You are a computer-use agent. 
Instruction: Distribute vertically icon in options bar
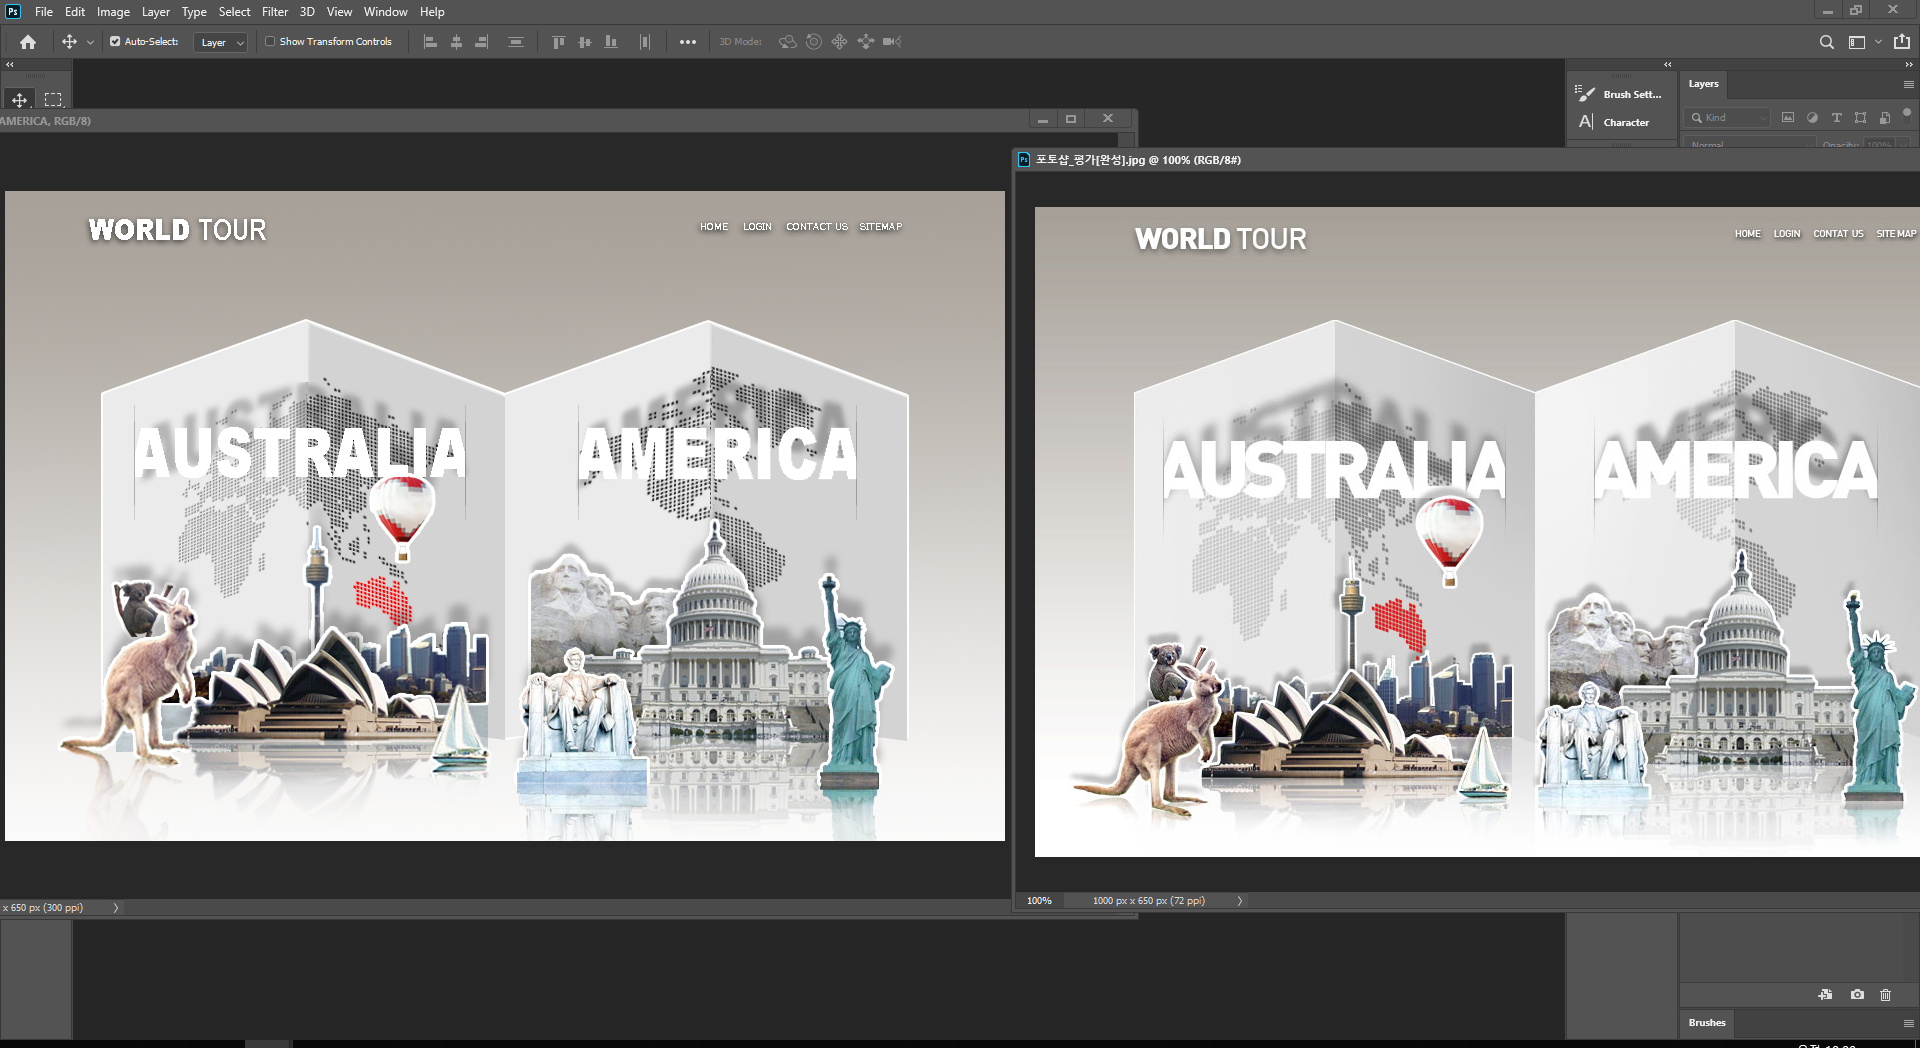[x=516, y=42]
